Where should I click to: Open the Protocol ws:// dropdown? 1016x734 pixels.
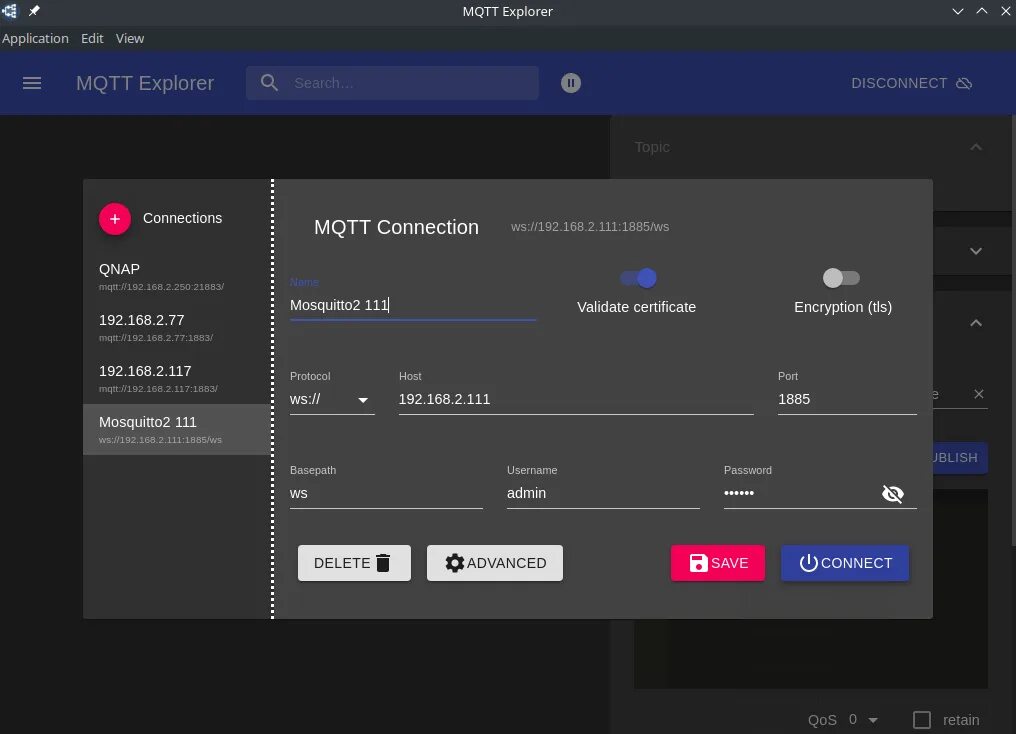pyautogui.click(x=332, y=399)
